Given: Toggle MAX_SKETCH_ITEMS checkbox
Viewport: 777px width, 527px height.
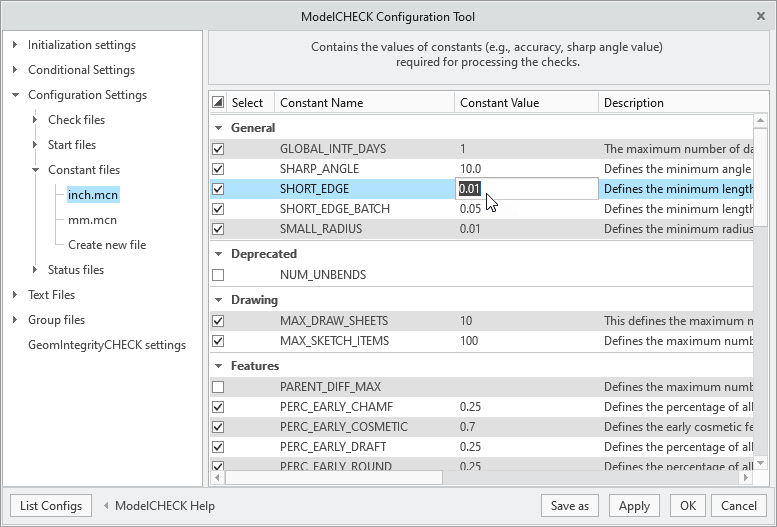Looking at the screenshot, I should (x=218, y=341).
